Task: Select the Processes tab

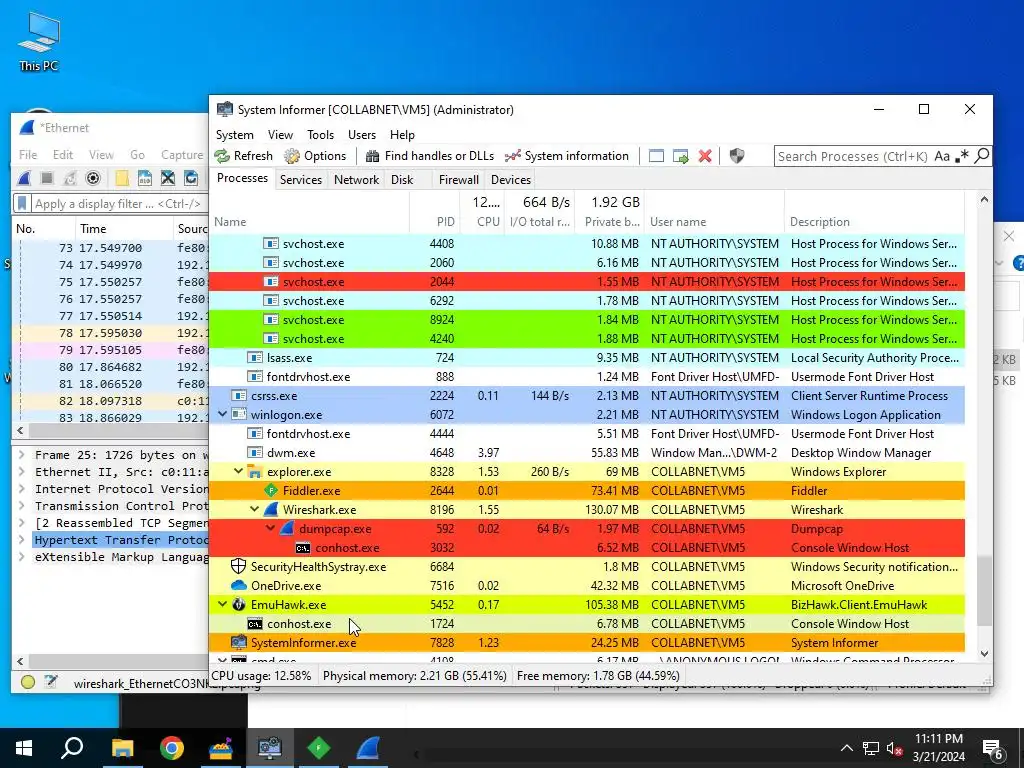Action: click(242, 178)
